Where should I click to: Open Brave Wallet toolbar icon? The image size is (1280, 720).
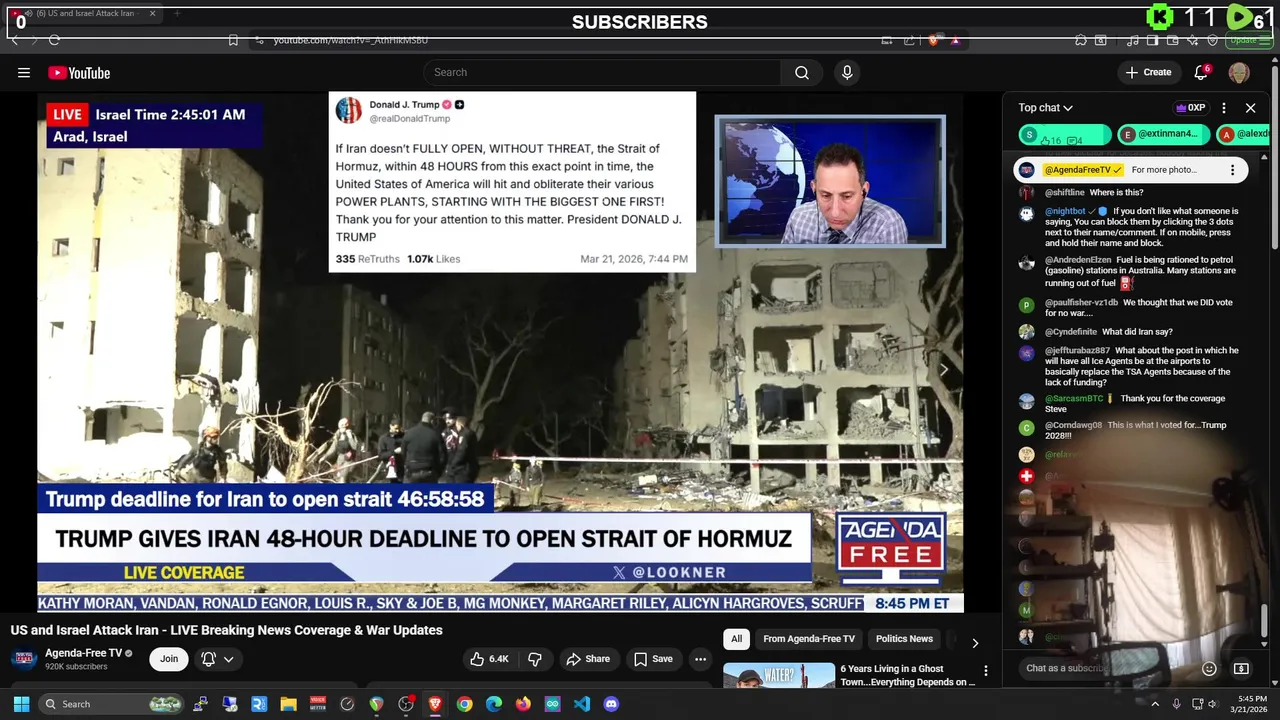[x=1172, y=40]
